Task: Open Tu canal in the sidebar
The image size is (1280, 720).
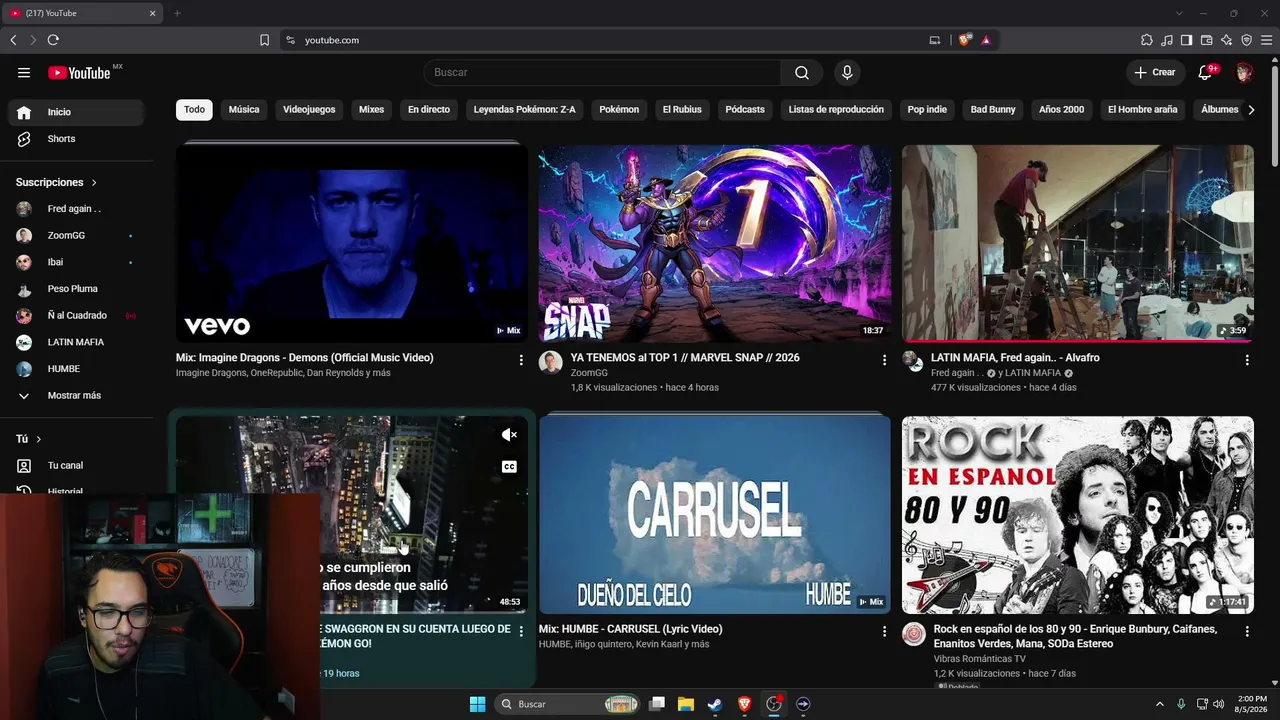Action: [x=76, y=465]
